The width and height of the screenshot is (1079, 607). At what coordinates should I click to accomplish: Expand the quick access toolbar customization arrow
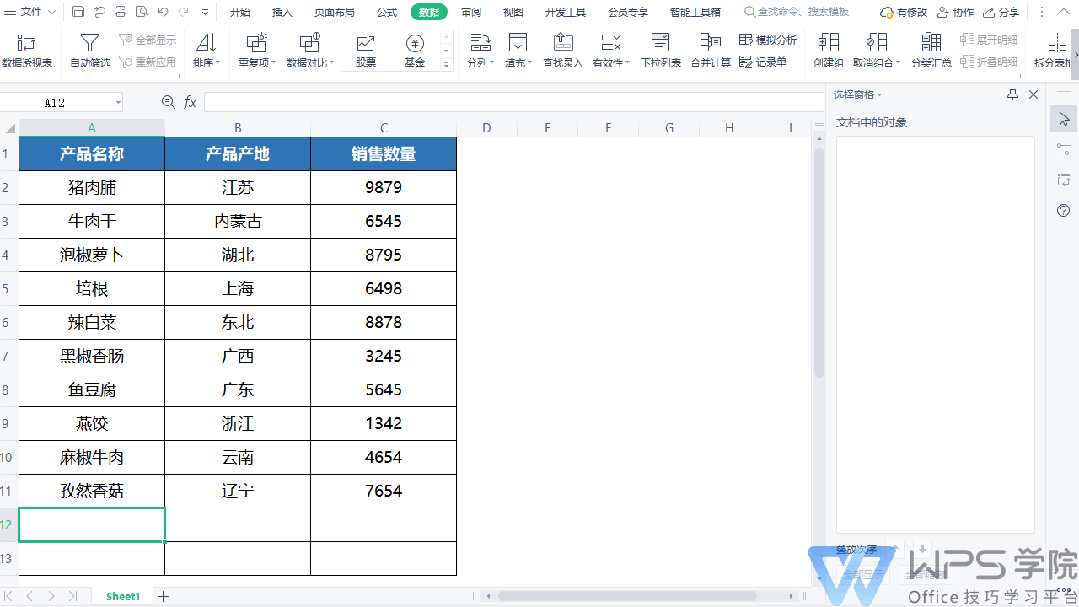[x=205, y=12]
